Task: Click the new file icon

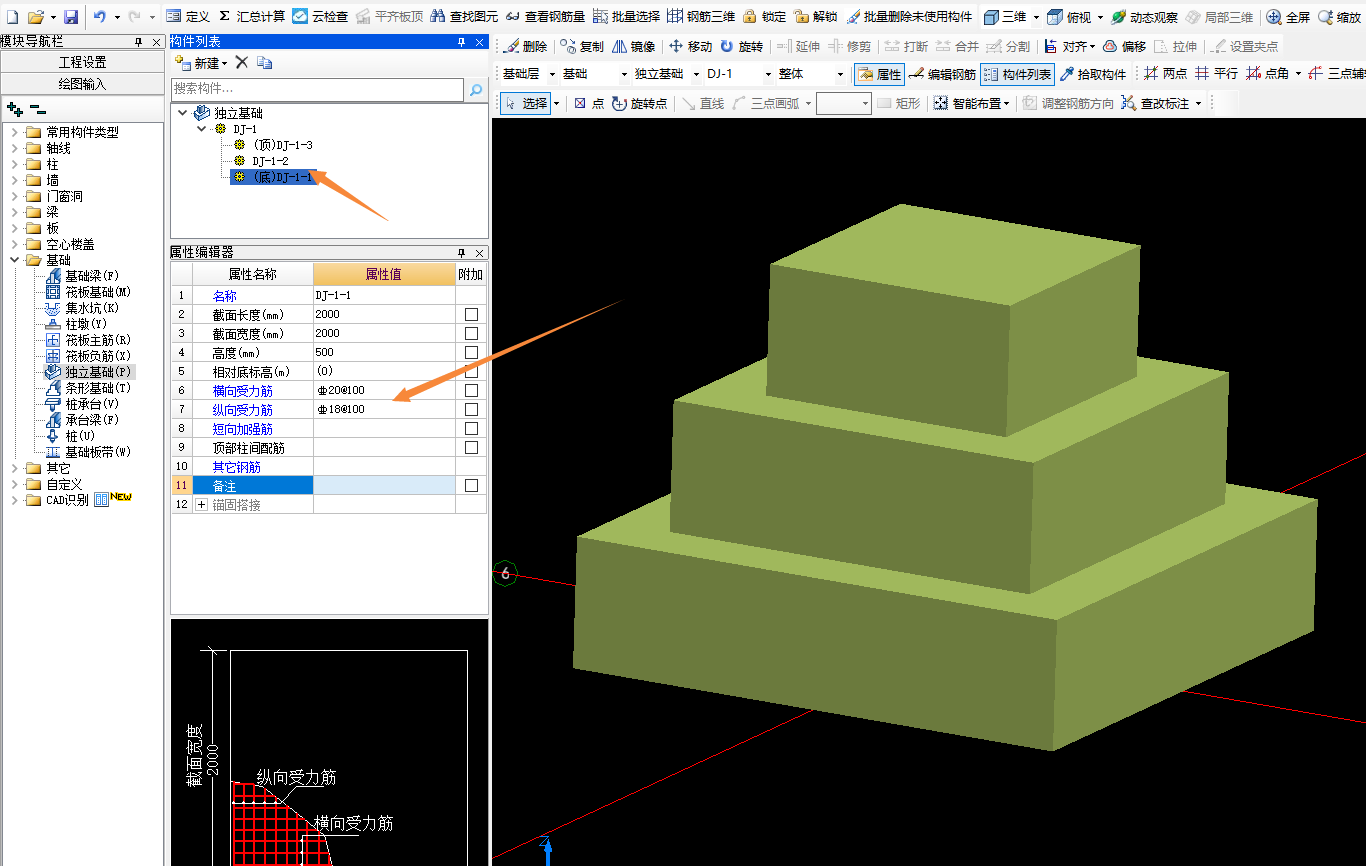Action: (12, 17)
